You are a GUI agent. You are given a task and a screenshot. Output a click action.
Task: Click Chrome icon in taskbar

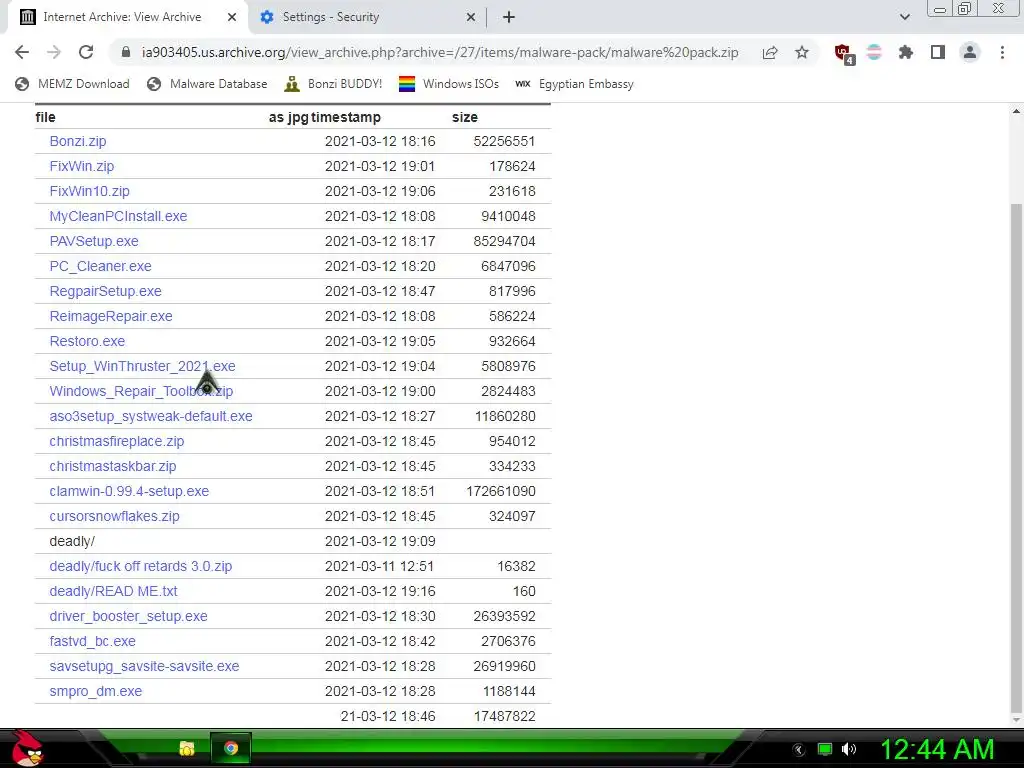(231, 748)
